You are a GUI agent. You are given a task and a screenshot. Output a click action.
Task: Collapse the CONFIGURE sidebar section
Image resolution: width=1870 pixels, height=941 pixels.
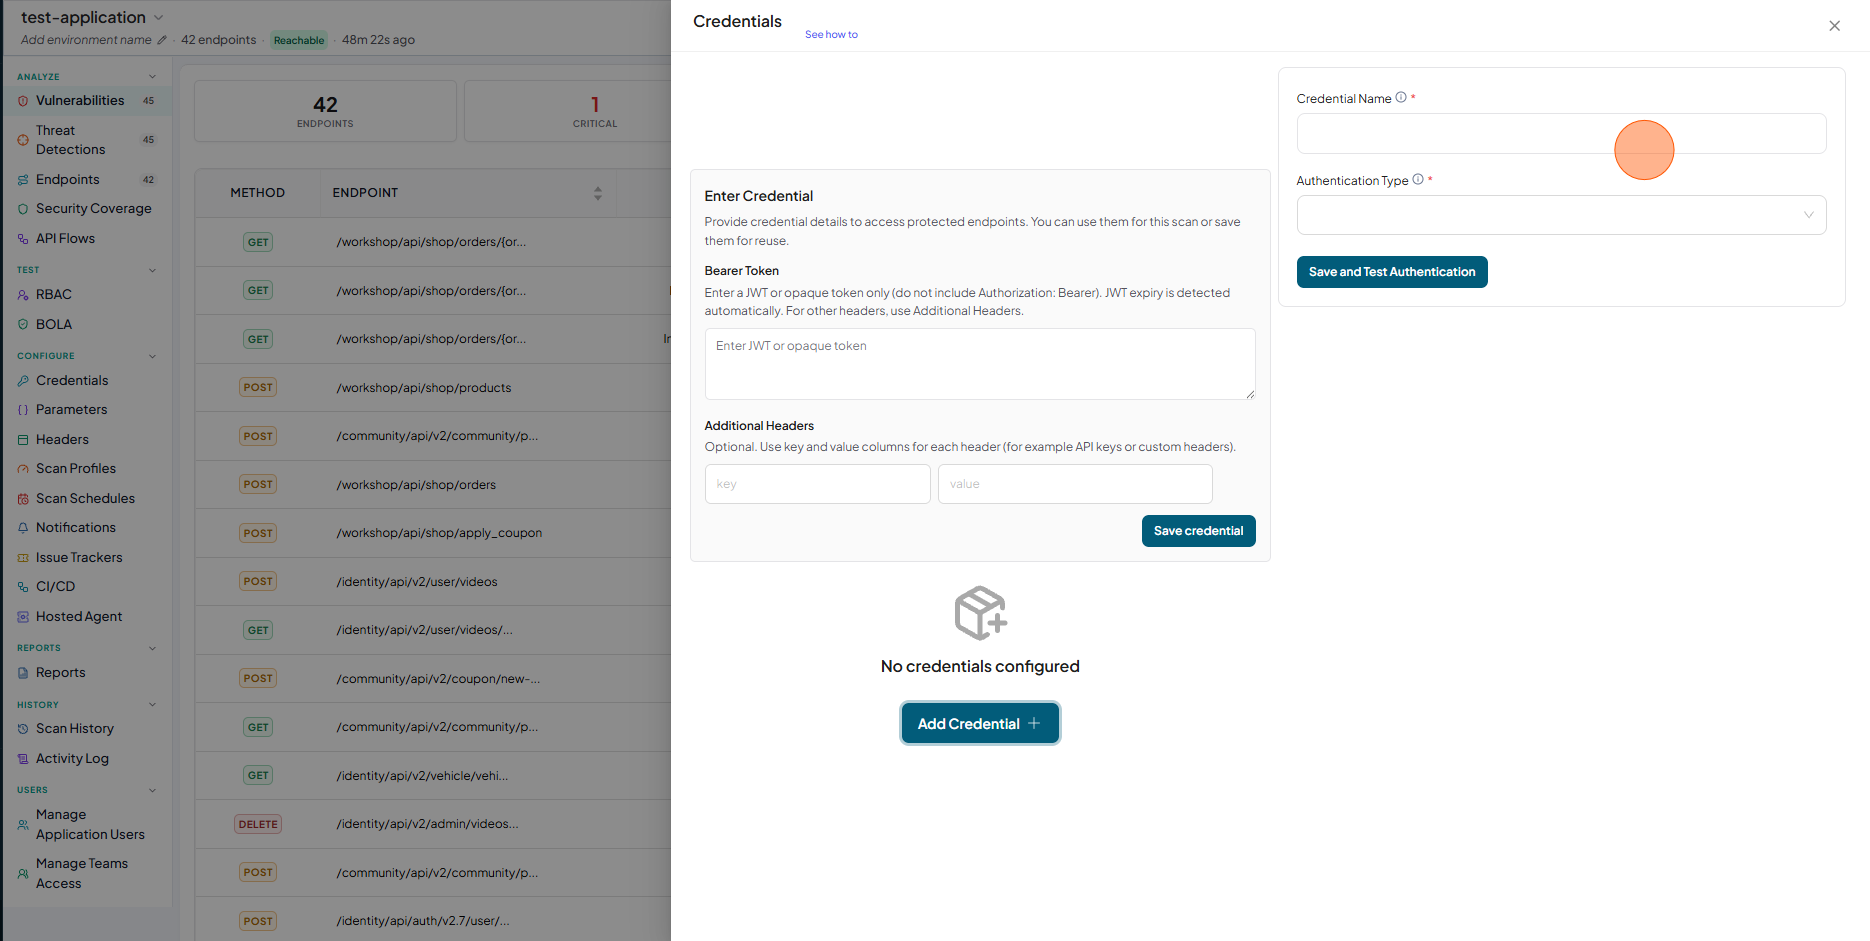[152, 356]
